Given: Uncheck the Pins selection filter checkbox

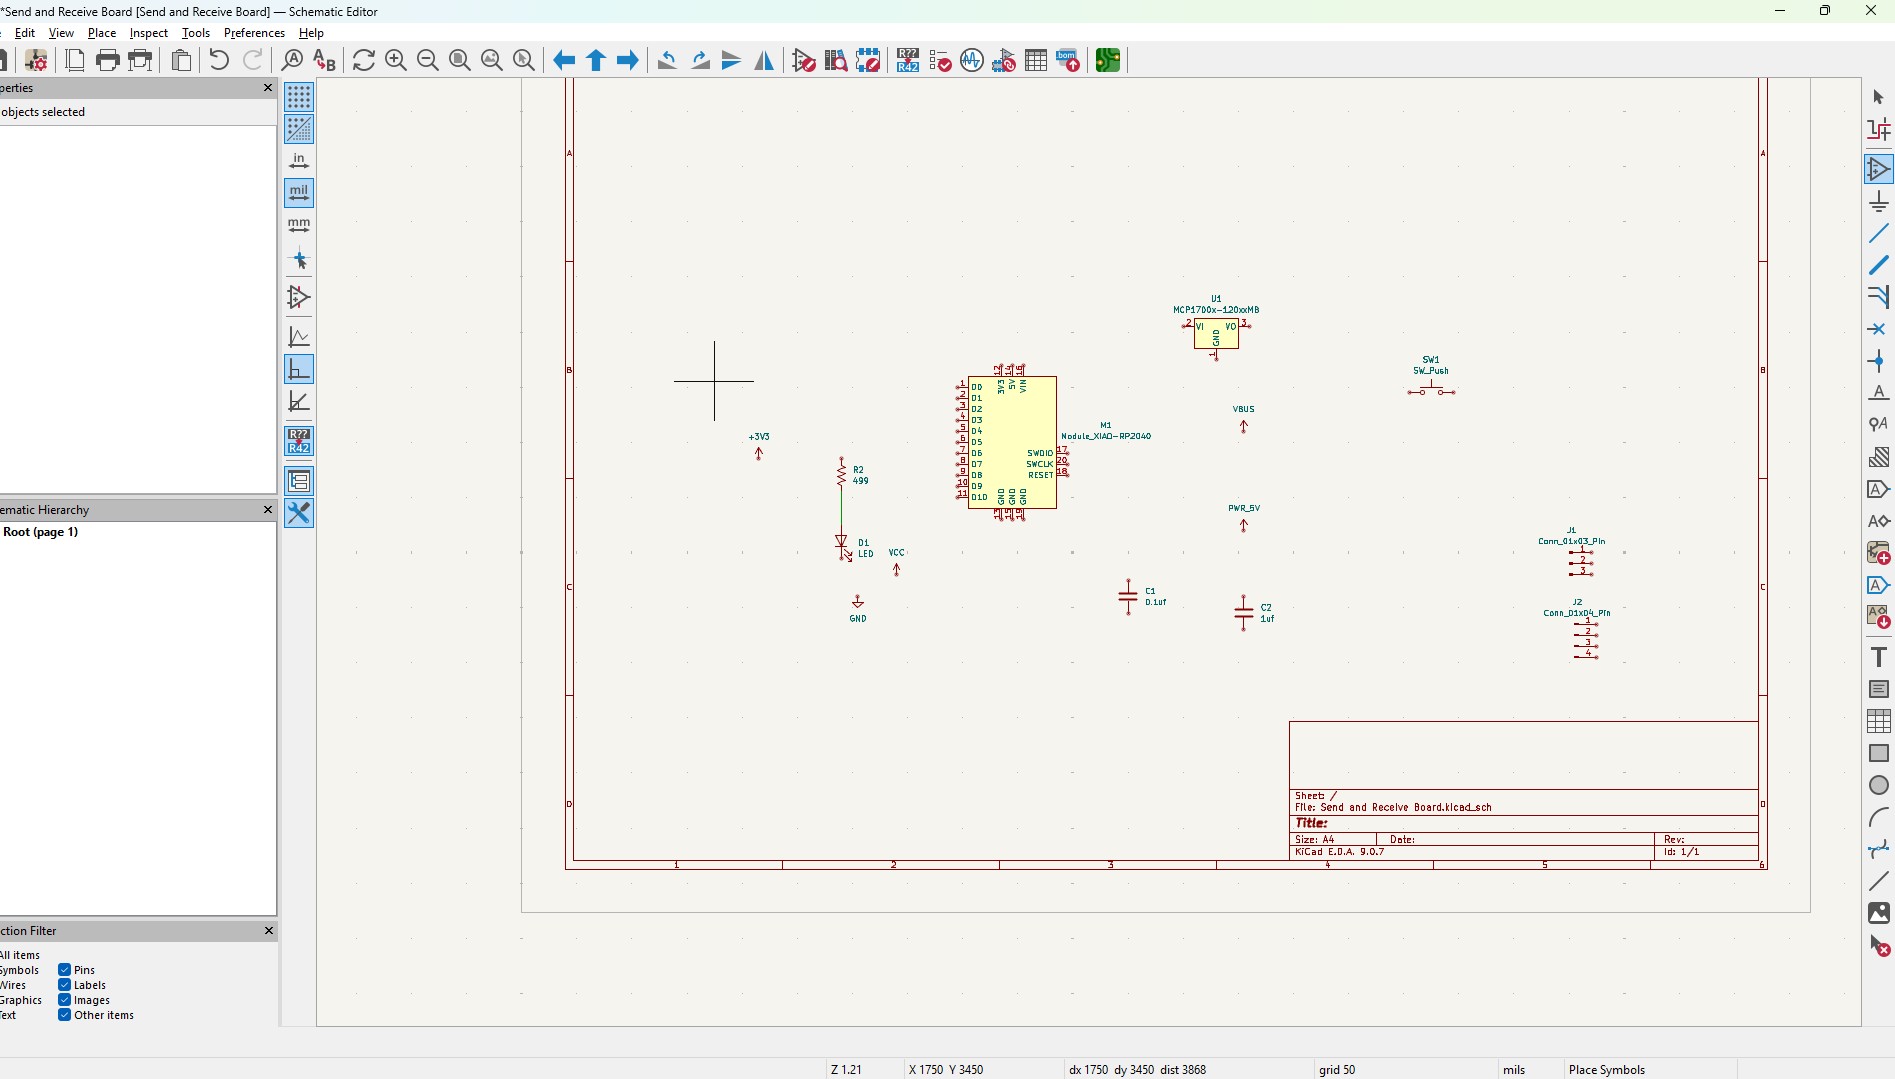Looking at the screenshot, I should pyautogui.click(x=64, y=970).
